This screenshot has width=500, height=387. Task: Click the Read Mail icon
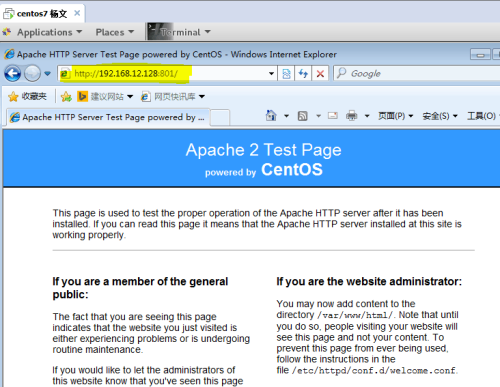333,116
